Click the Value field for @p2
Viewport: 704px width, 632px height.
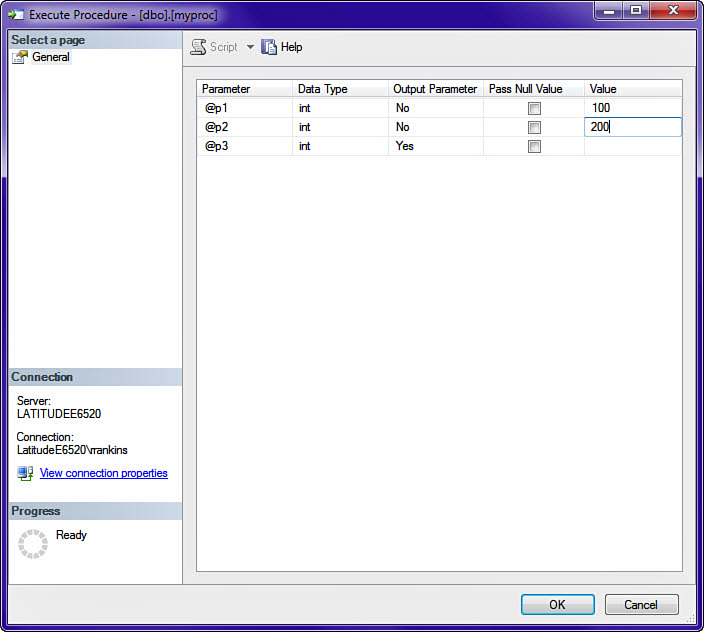pyautogui.click(x=632, y=127)
